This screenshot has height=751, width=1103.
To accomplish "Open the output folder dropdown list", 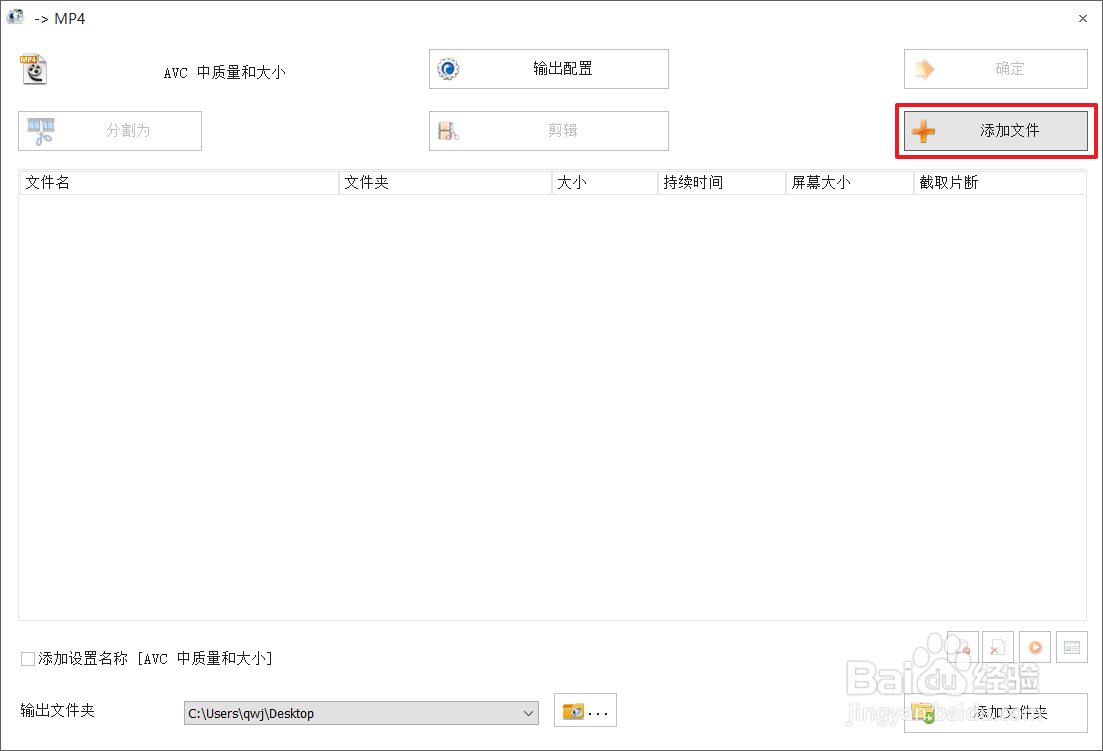I will click(530, 713).
